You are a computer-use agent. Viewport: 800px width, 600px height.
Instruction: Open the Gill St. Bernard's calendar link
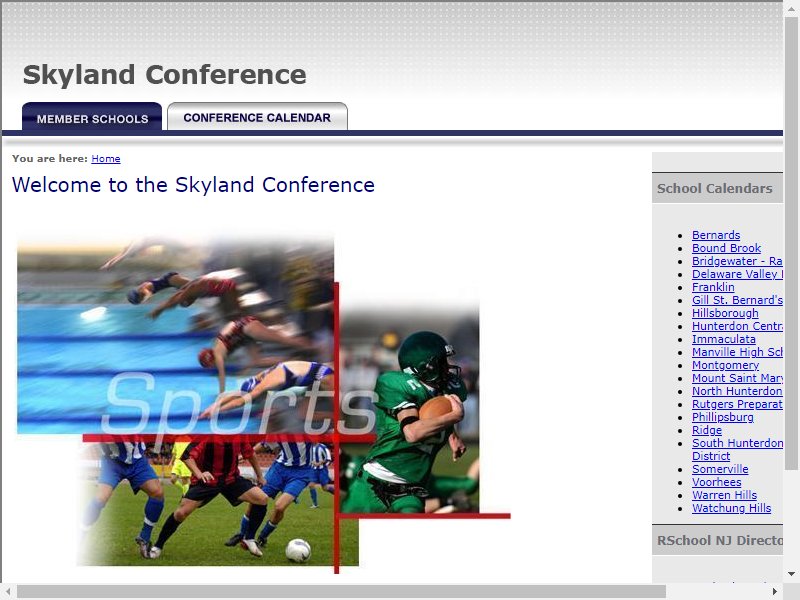[x=737, y=300]
